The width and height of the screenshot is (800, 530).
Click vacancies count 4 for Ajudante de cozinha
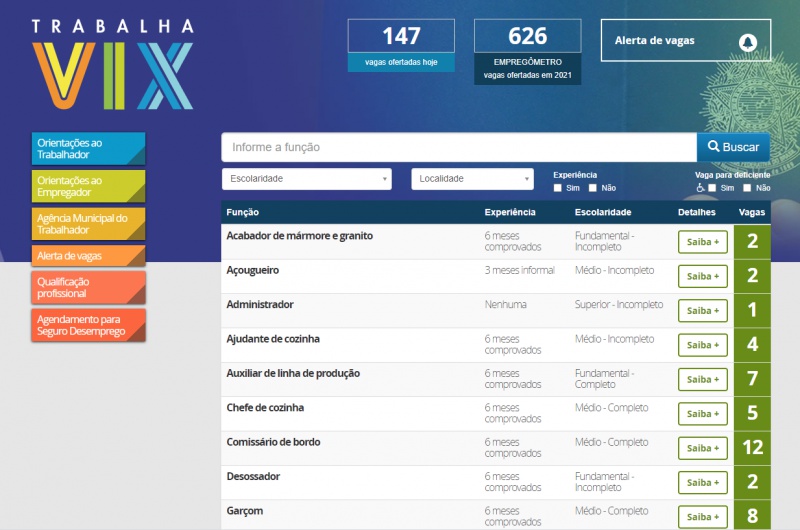tap(753, 345)
